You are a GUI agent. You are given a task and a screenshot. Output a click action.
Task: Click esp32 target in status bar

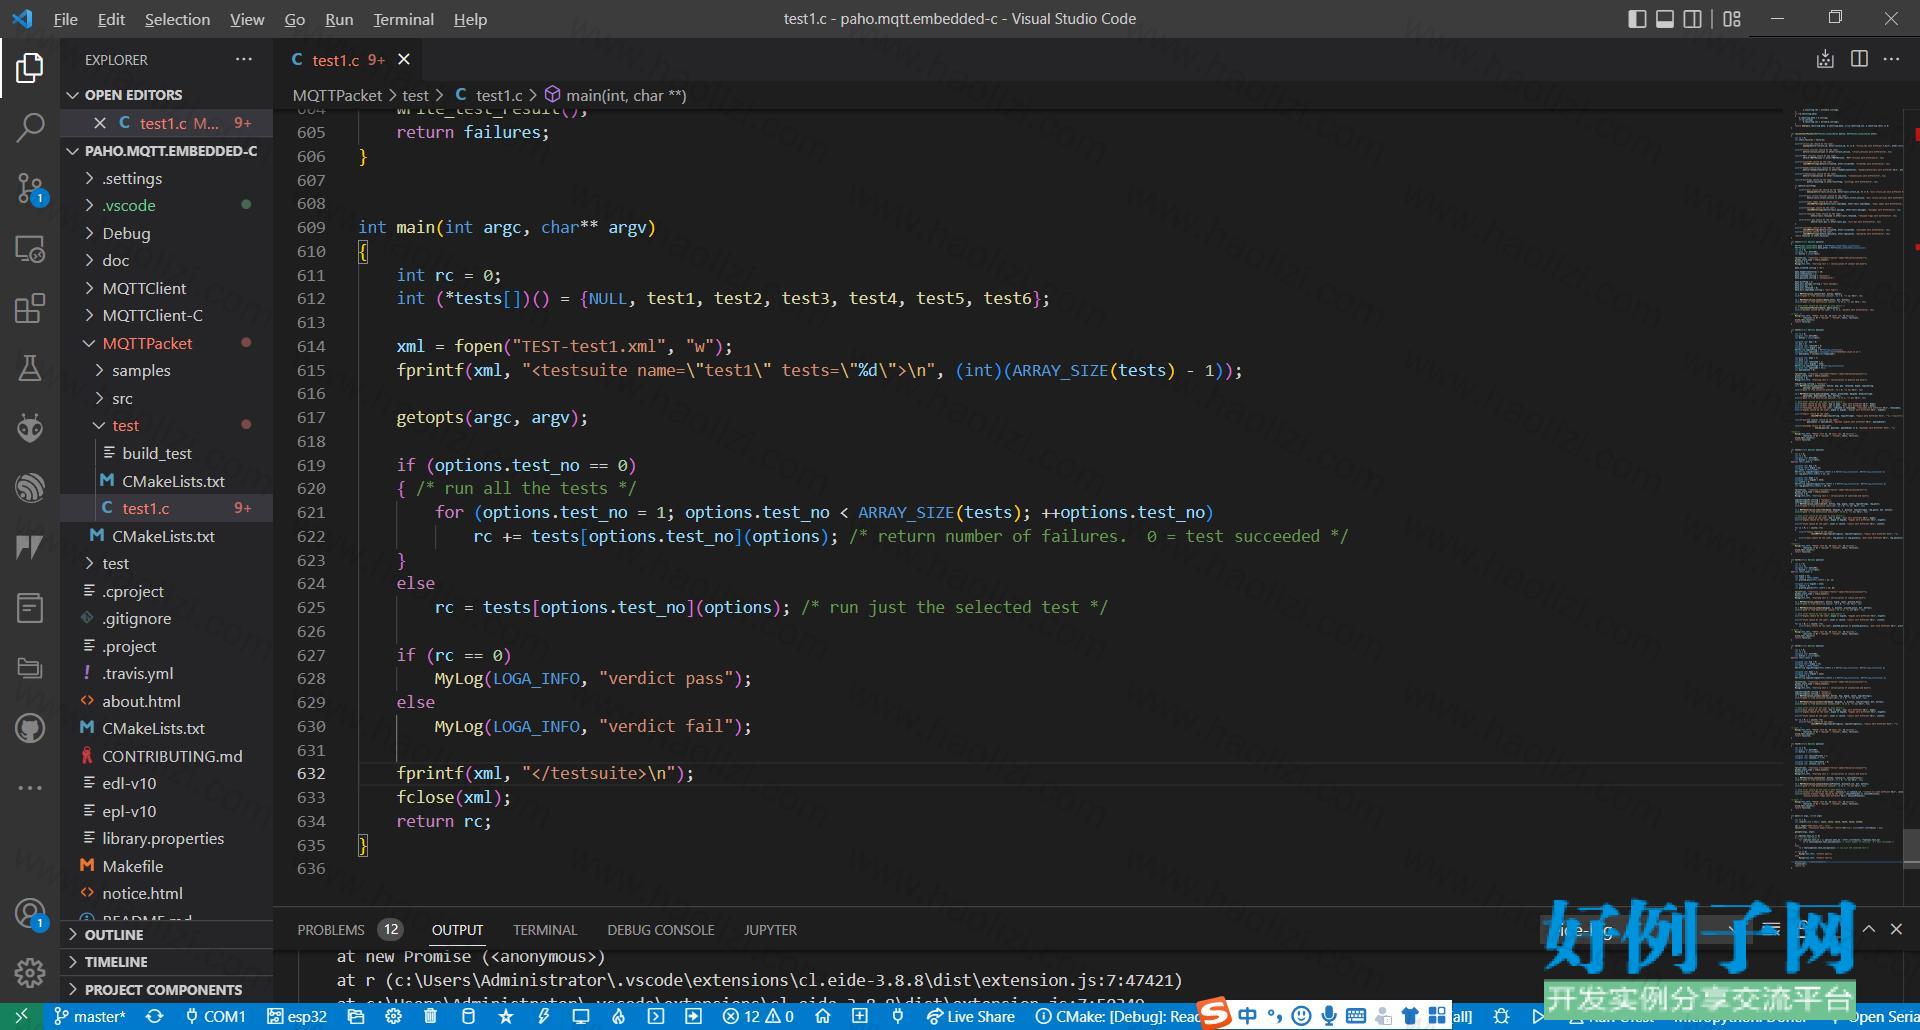tap(297, 1016)
